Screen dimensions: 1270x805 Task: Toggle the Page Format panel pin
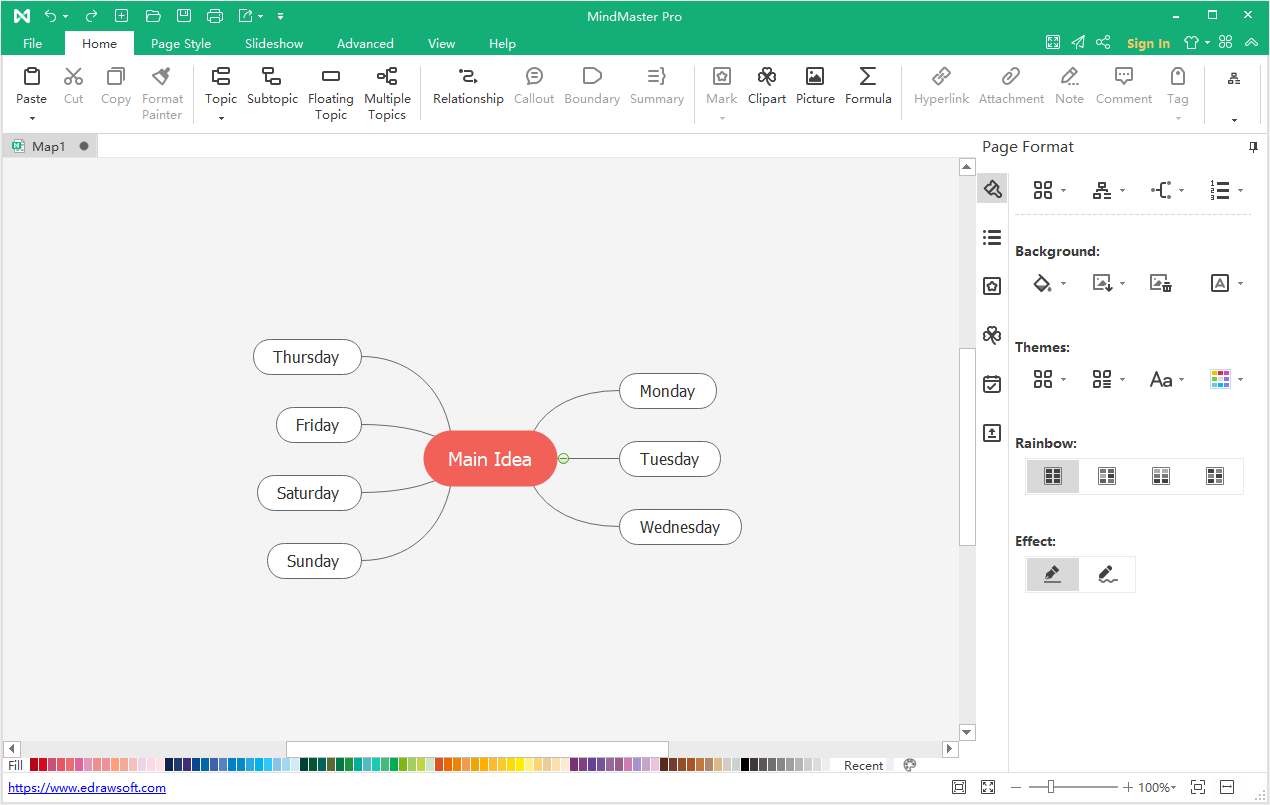(x=1252, y=146)
